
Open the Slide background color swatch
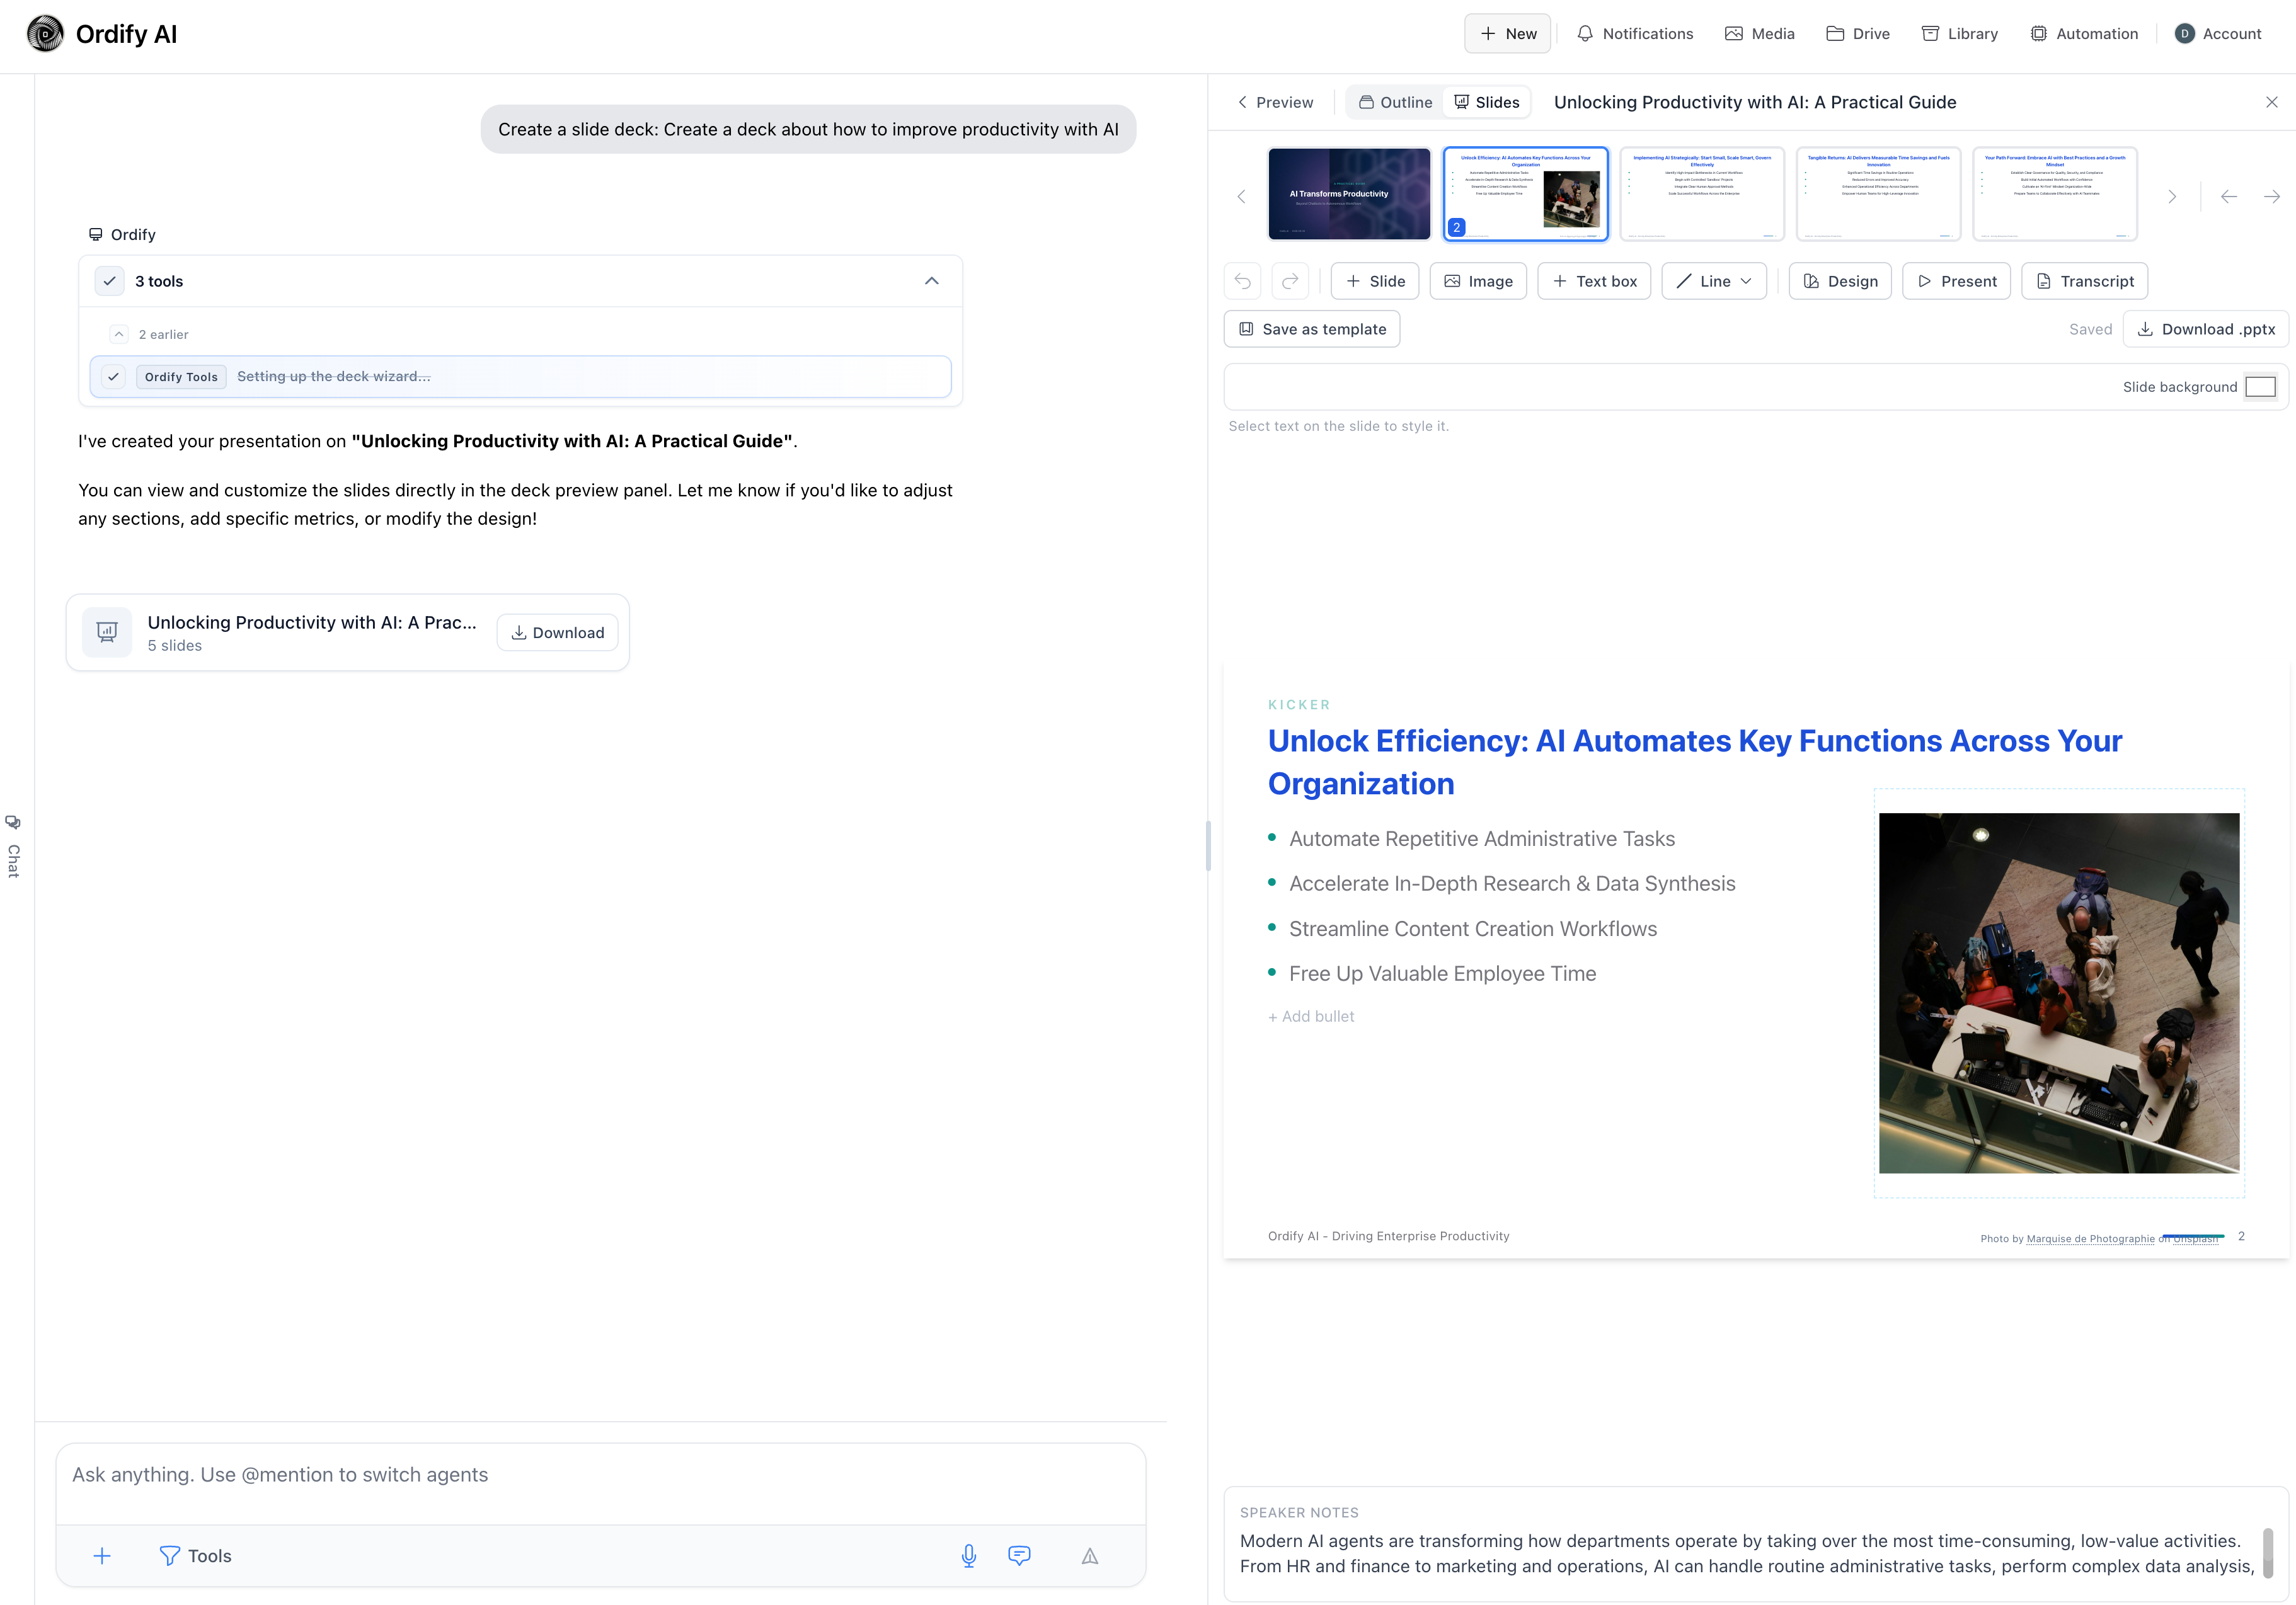(x=2260, y=387)
